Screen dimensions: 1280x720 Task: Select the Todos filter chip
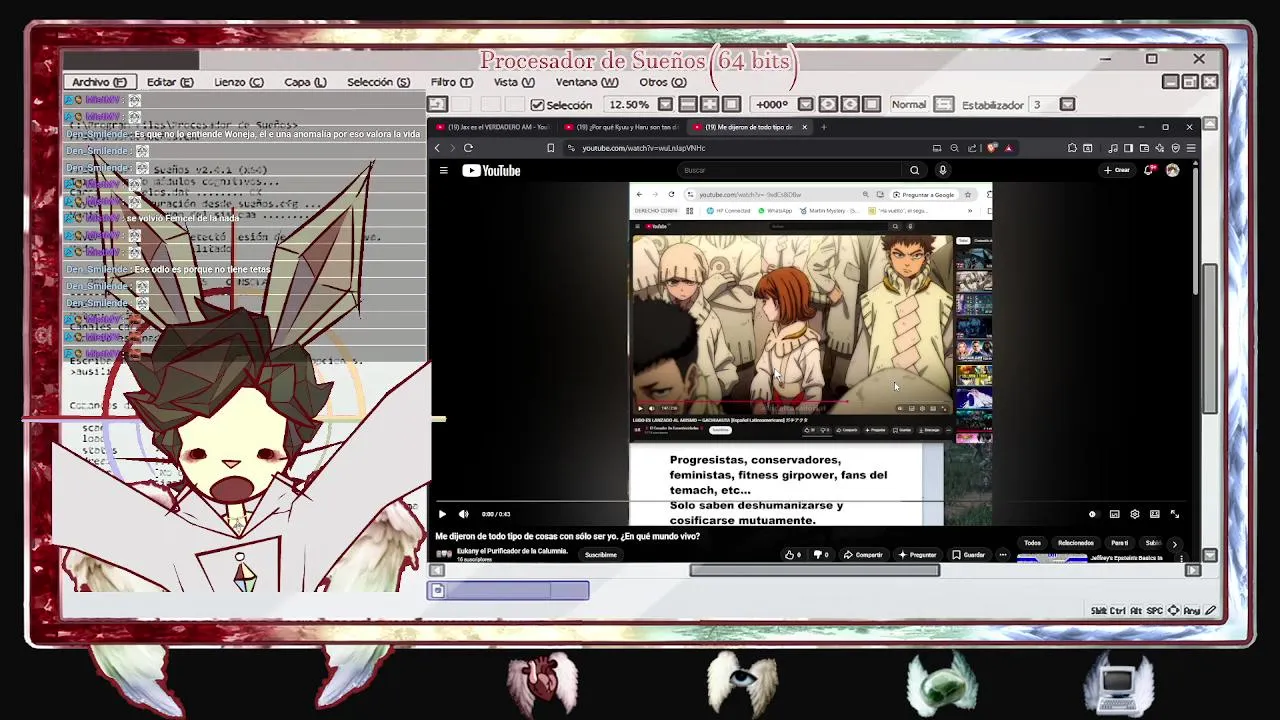pos(1033,543)
